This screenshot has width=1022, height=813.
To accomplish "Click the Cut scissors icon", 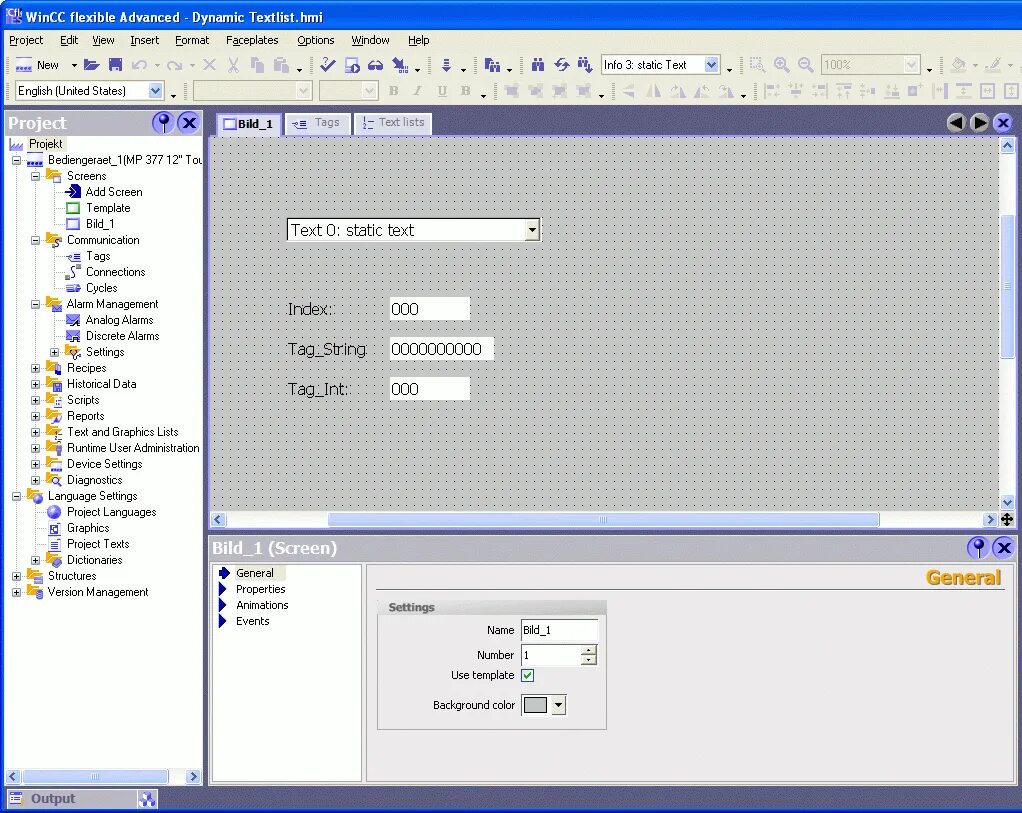I will tap(233, 65).
